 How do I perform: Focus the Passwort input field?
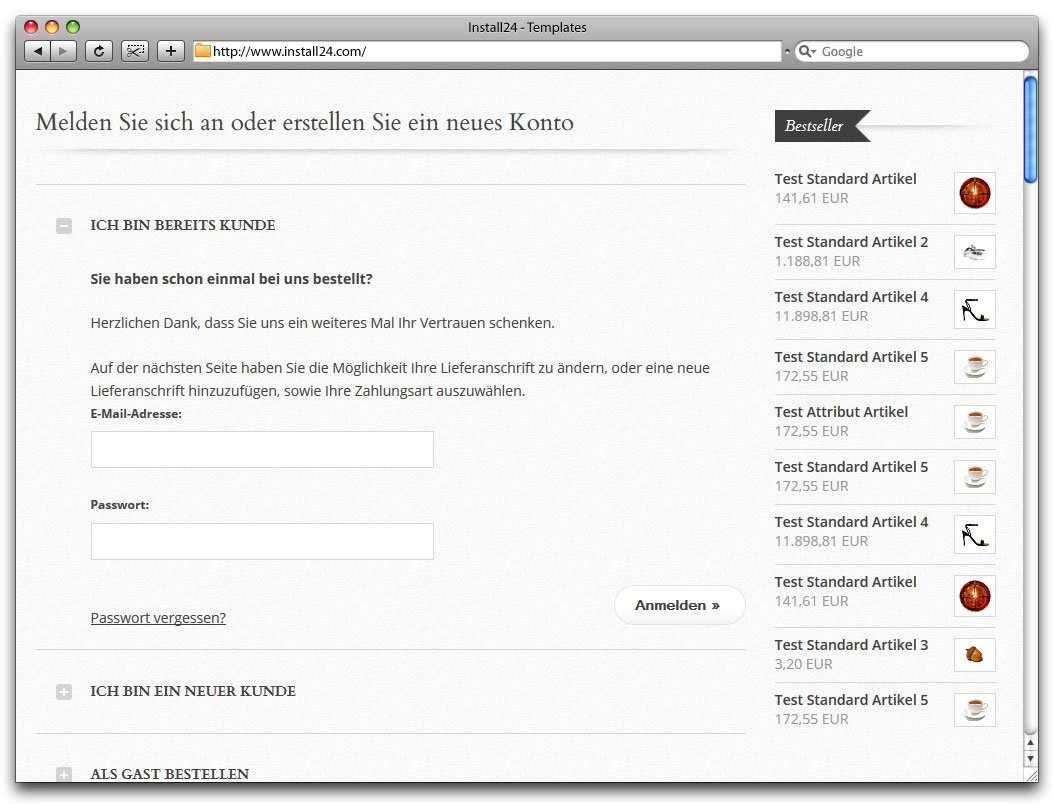coord(262,541)
